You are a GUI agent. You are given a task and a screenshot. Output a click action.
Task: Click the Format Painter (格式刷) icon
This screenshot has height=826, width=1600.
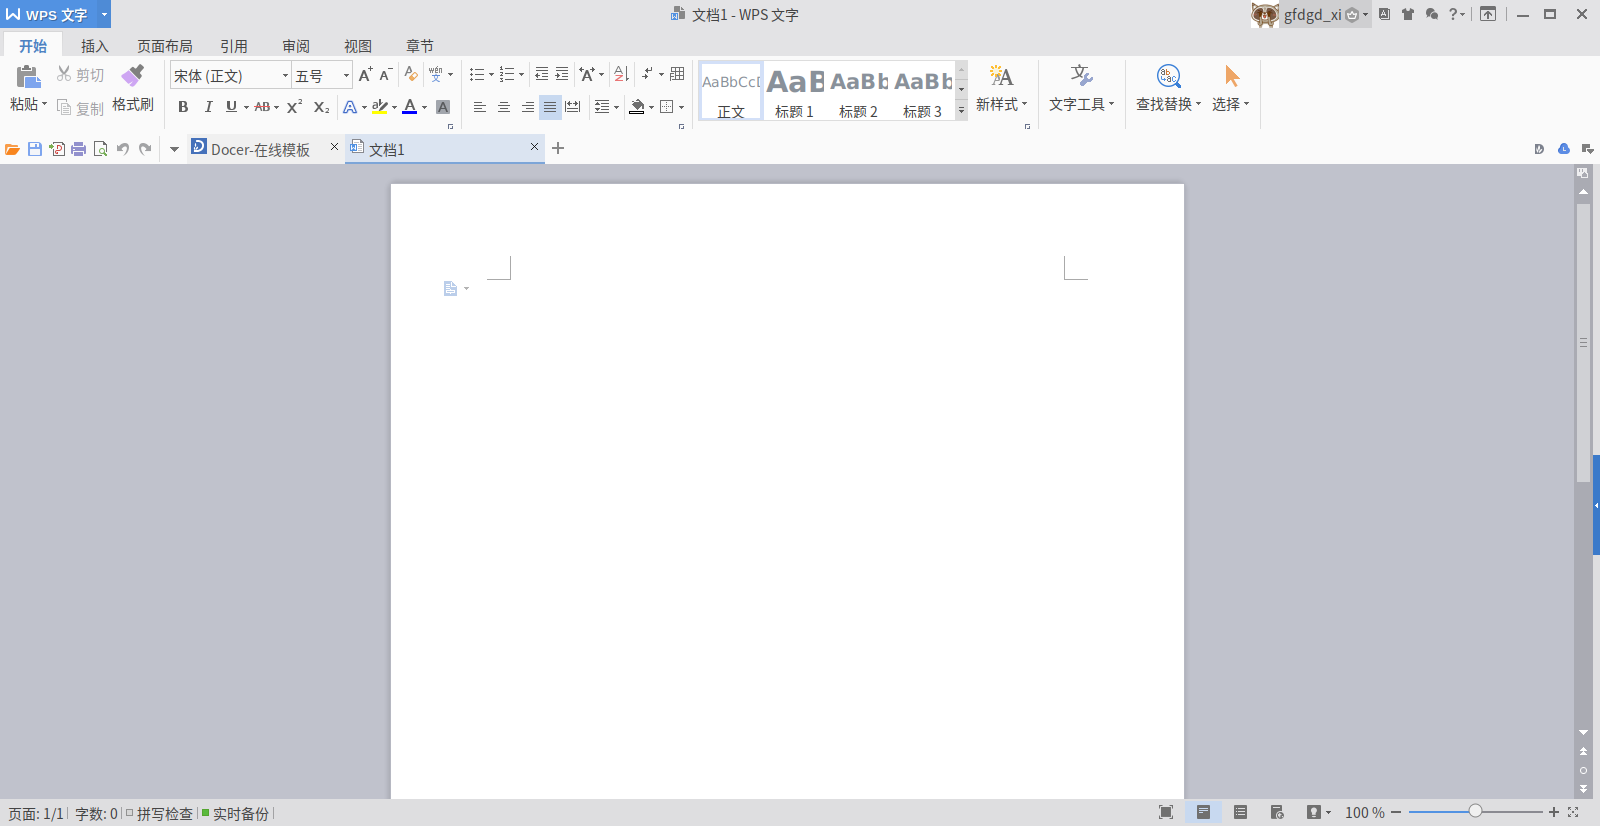point(133,77)
